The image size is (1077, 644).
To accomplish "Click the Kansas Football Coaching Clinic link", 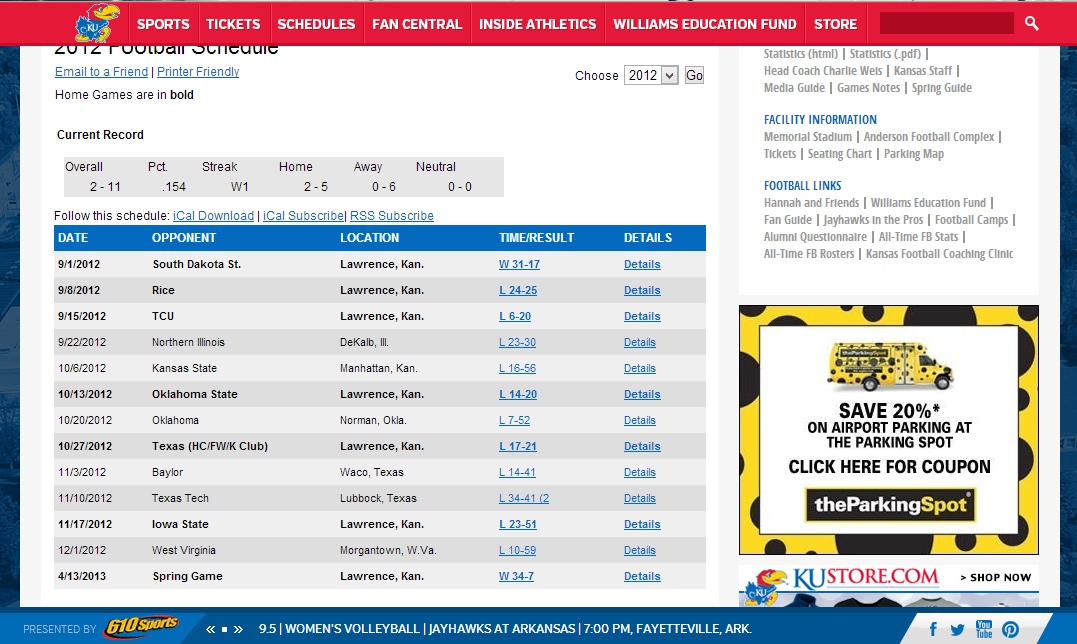I will (x=939, y=254).
